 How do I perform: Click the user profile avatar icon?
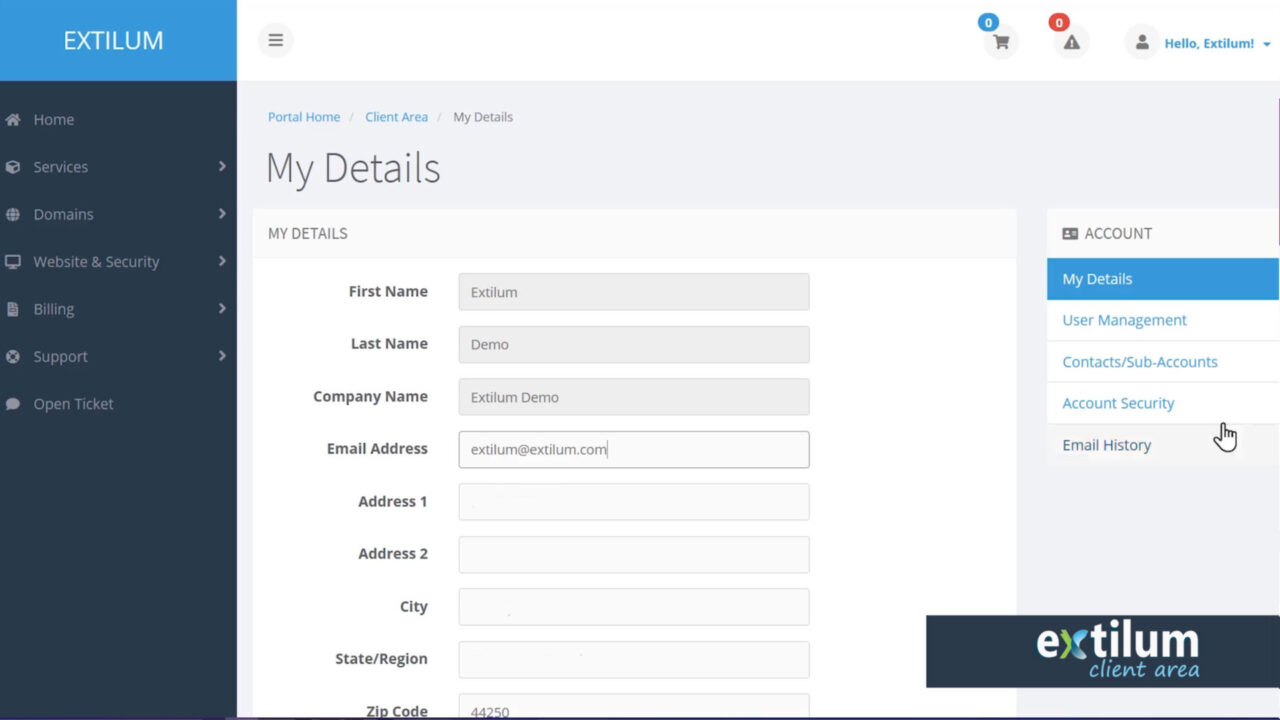point(1141,42)
